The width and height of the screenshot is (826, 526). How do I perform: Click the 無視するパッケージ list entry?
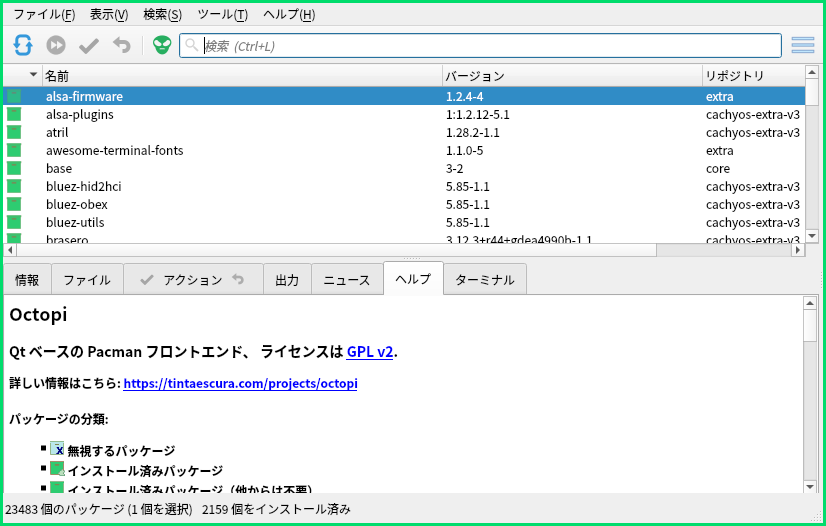point(121,451)
